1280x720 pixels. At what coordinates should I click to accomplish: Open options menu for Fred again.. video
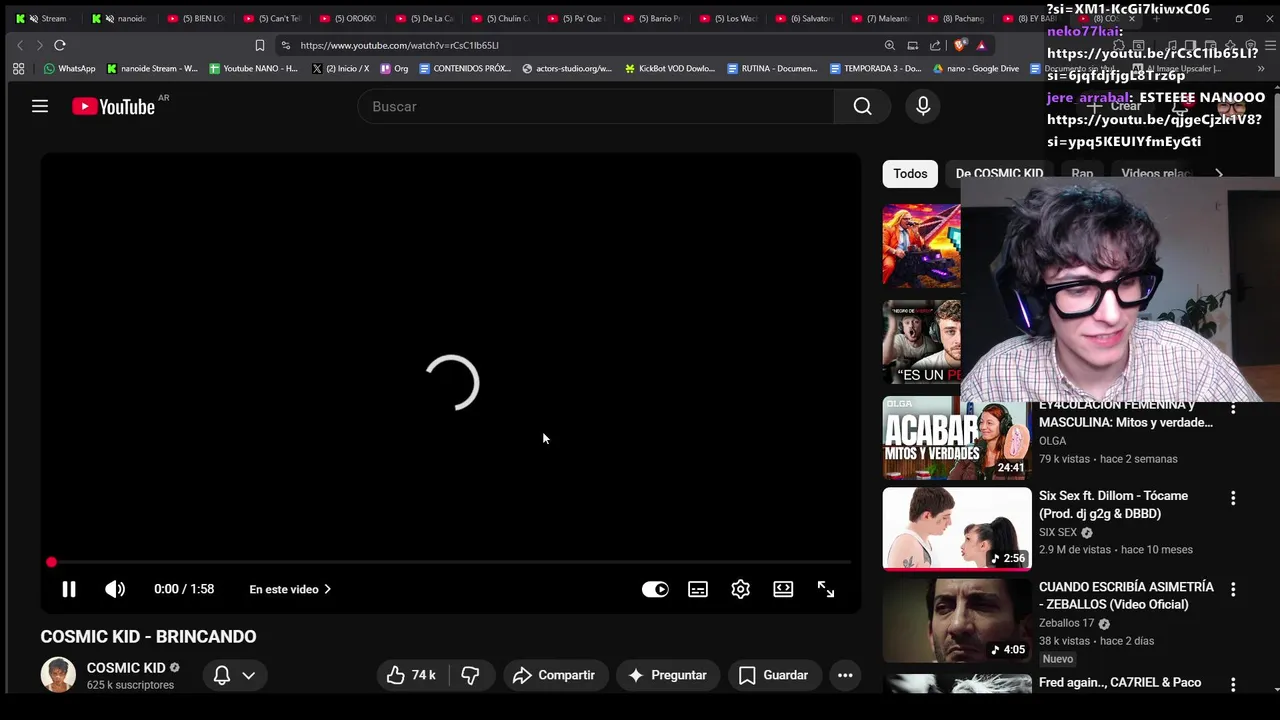(x=1233, y=685)
